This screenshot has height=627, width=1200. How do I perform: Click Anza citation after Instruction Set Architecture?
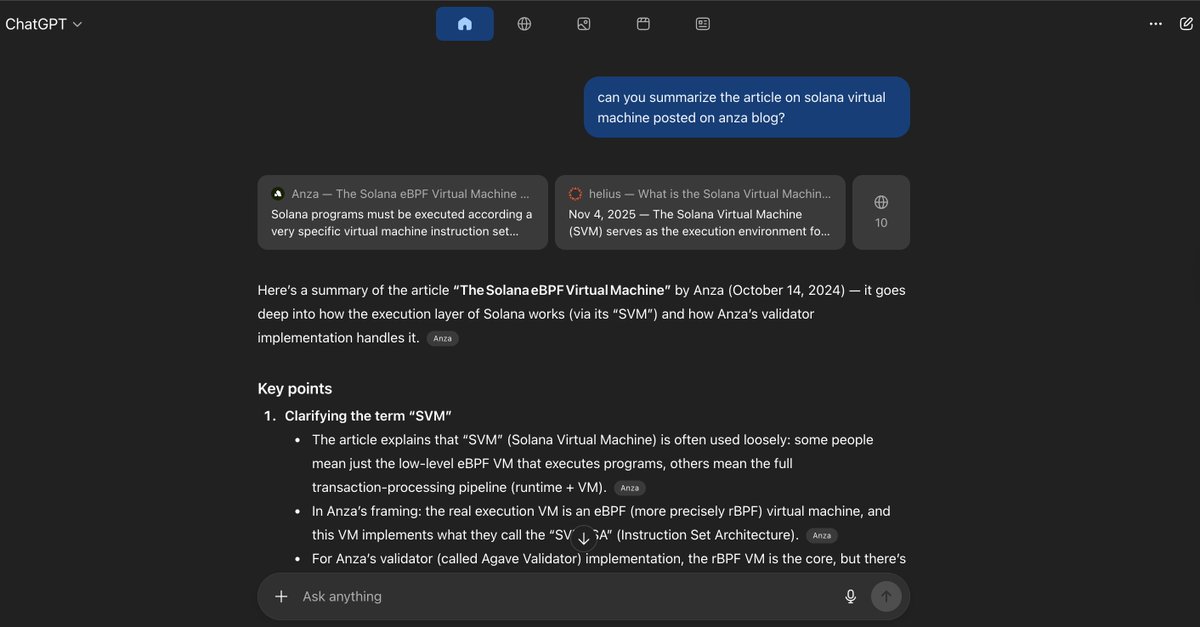tap(821, 536)
